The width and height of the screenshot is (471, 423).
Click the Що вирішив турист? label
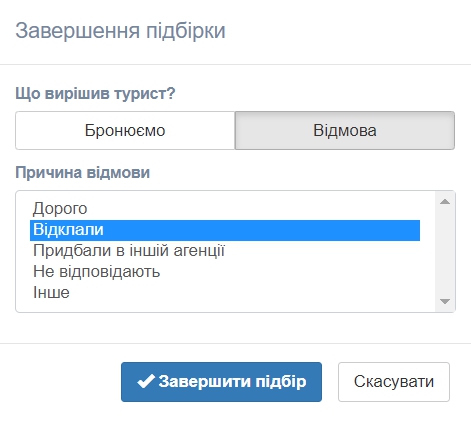click(95, 93)
